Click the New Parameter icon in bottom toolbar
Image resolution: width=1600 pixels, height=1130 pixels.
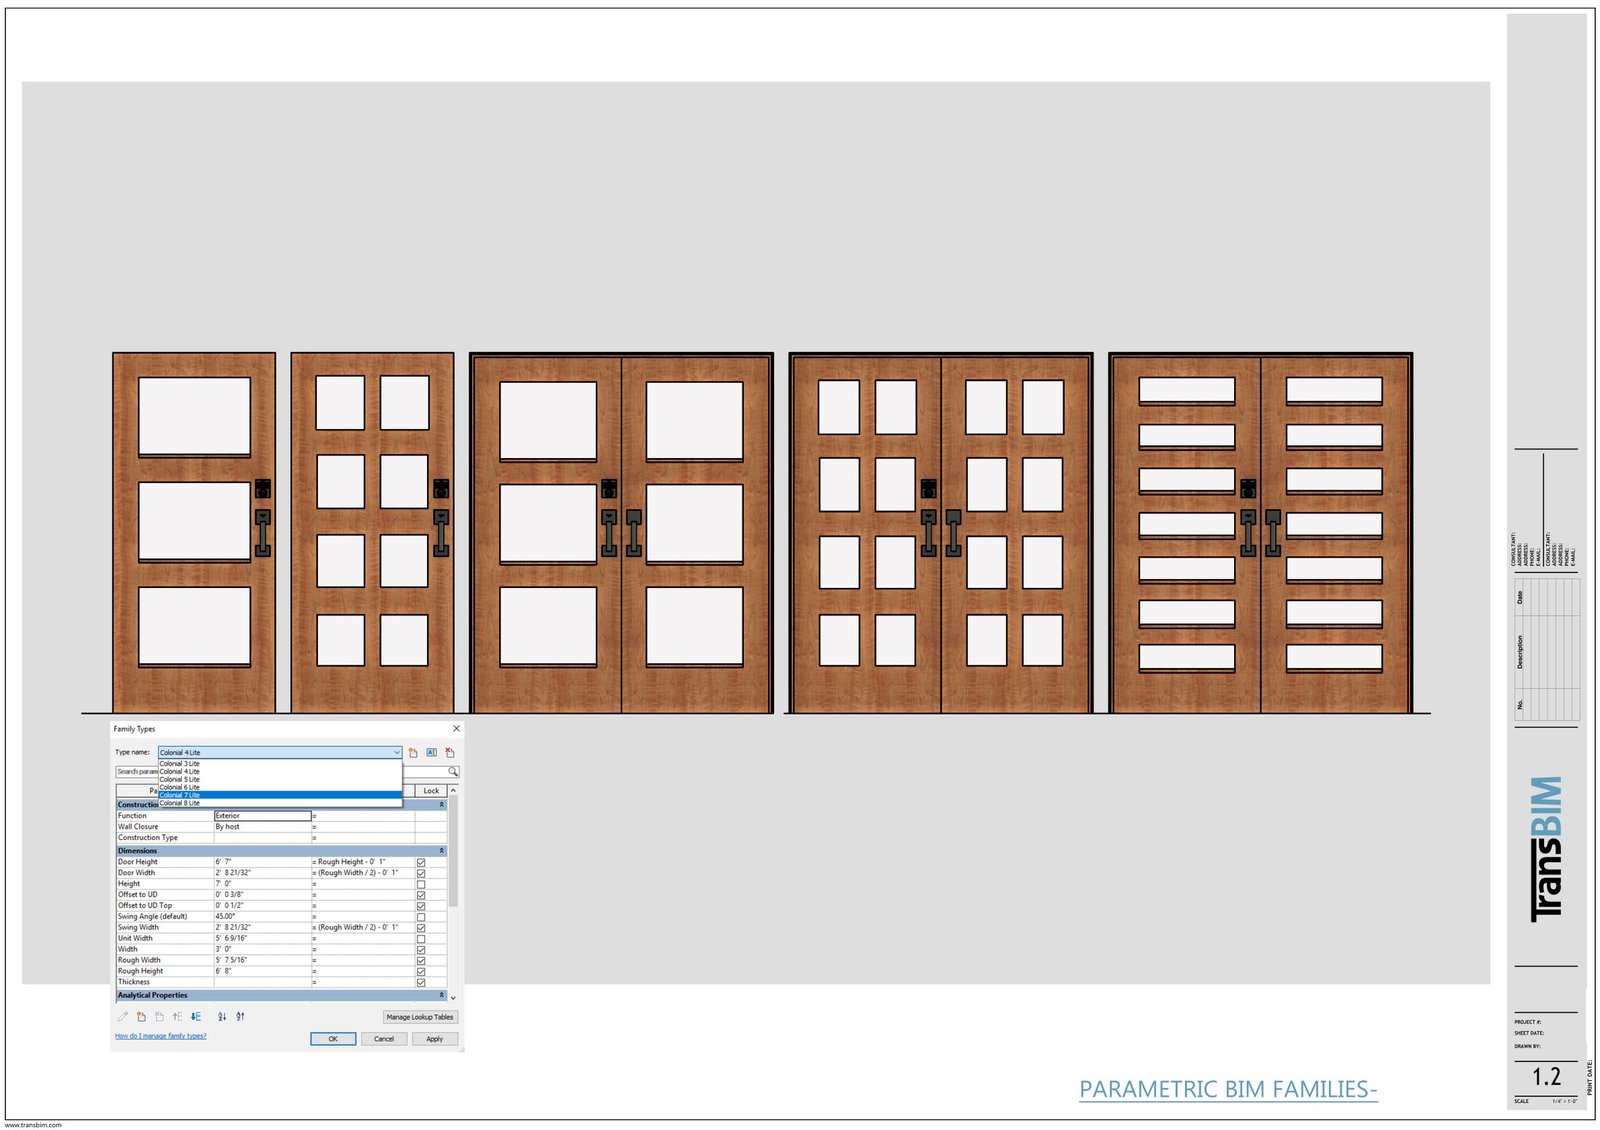[141, 1017]
